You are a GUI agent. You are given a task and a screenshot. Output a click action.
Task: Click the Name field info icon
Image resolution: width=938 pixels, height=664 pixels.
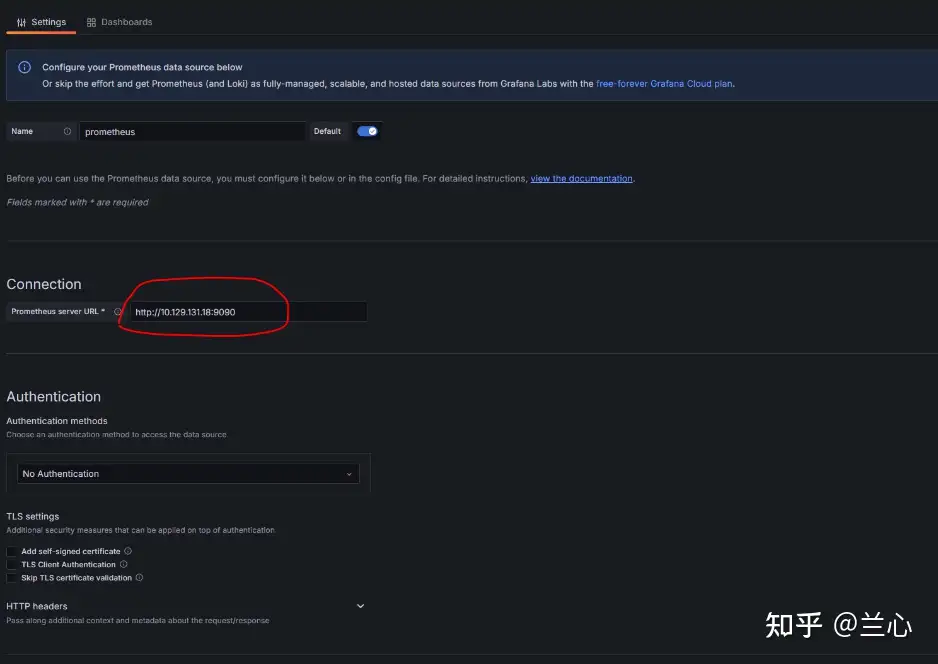pyautogui.click(x=68, y=131)
